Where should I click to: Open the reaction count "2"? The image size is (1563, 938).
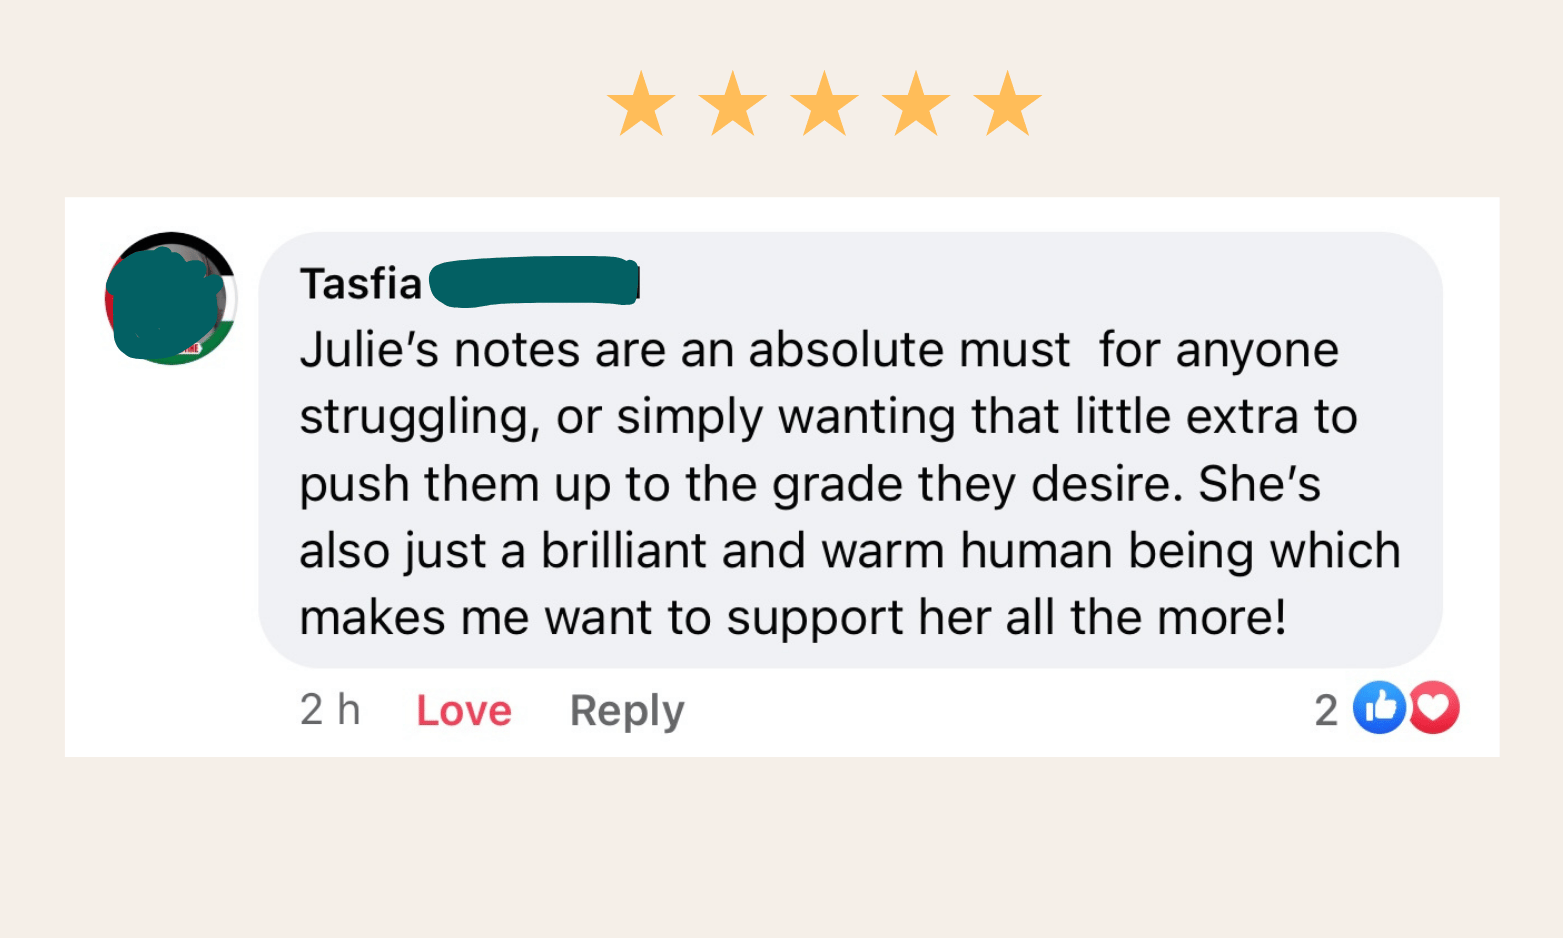click(1326, 710)
